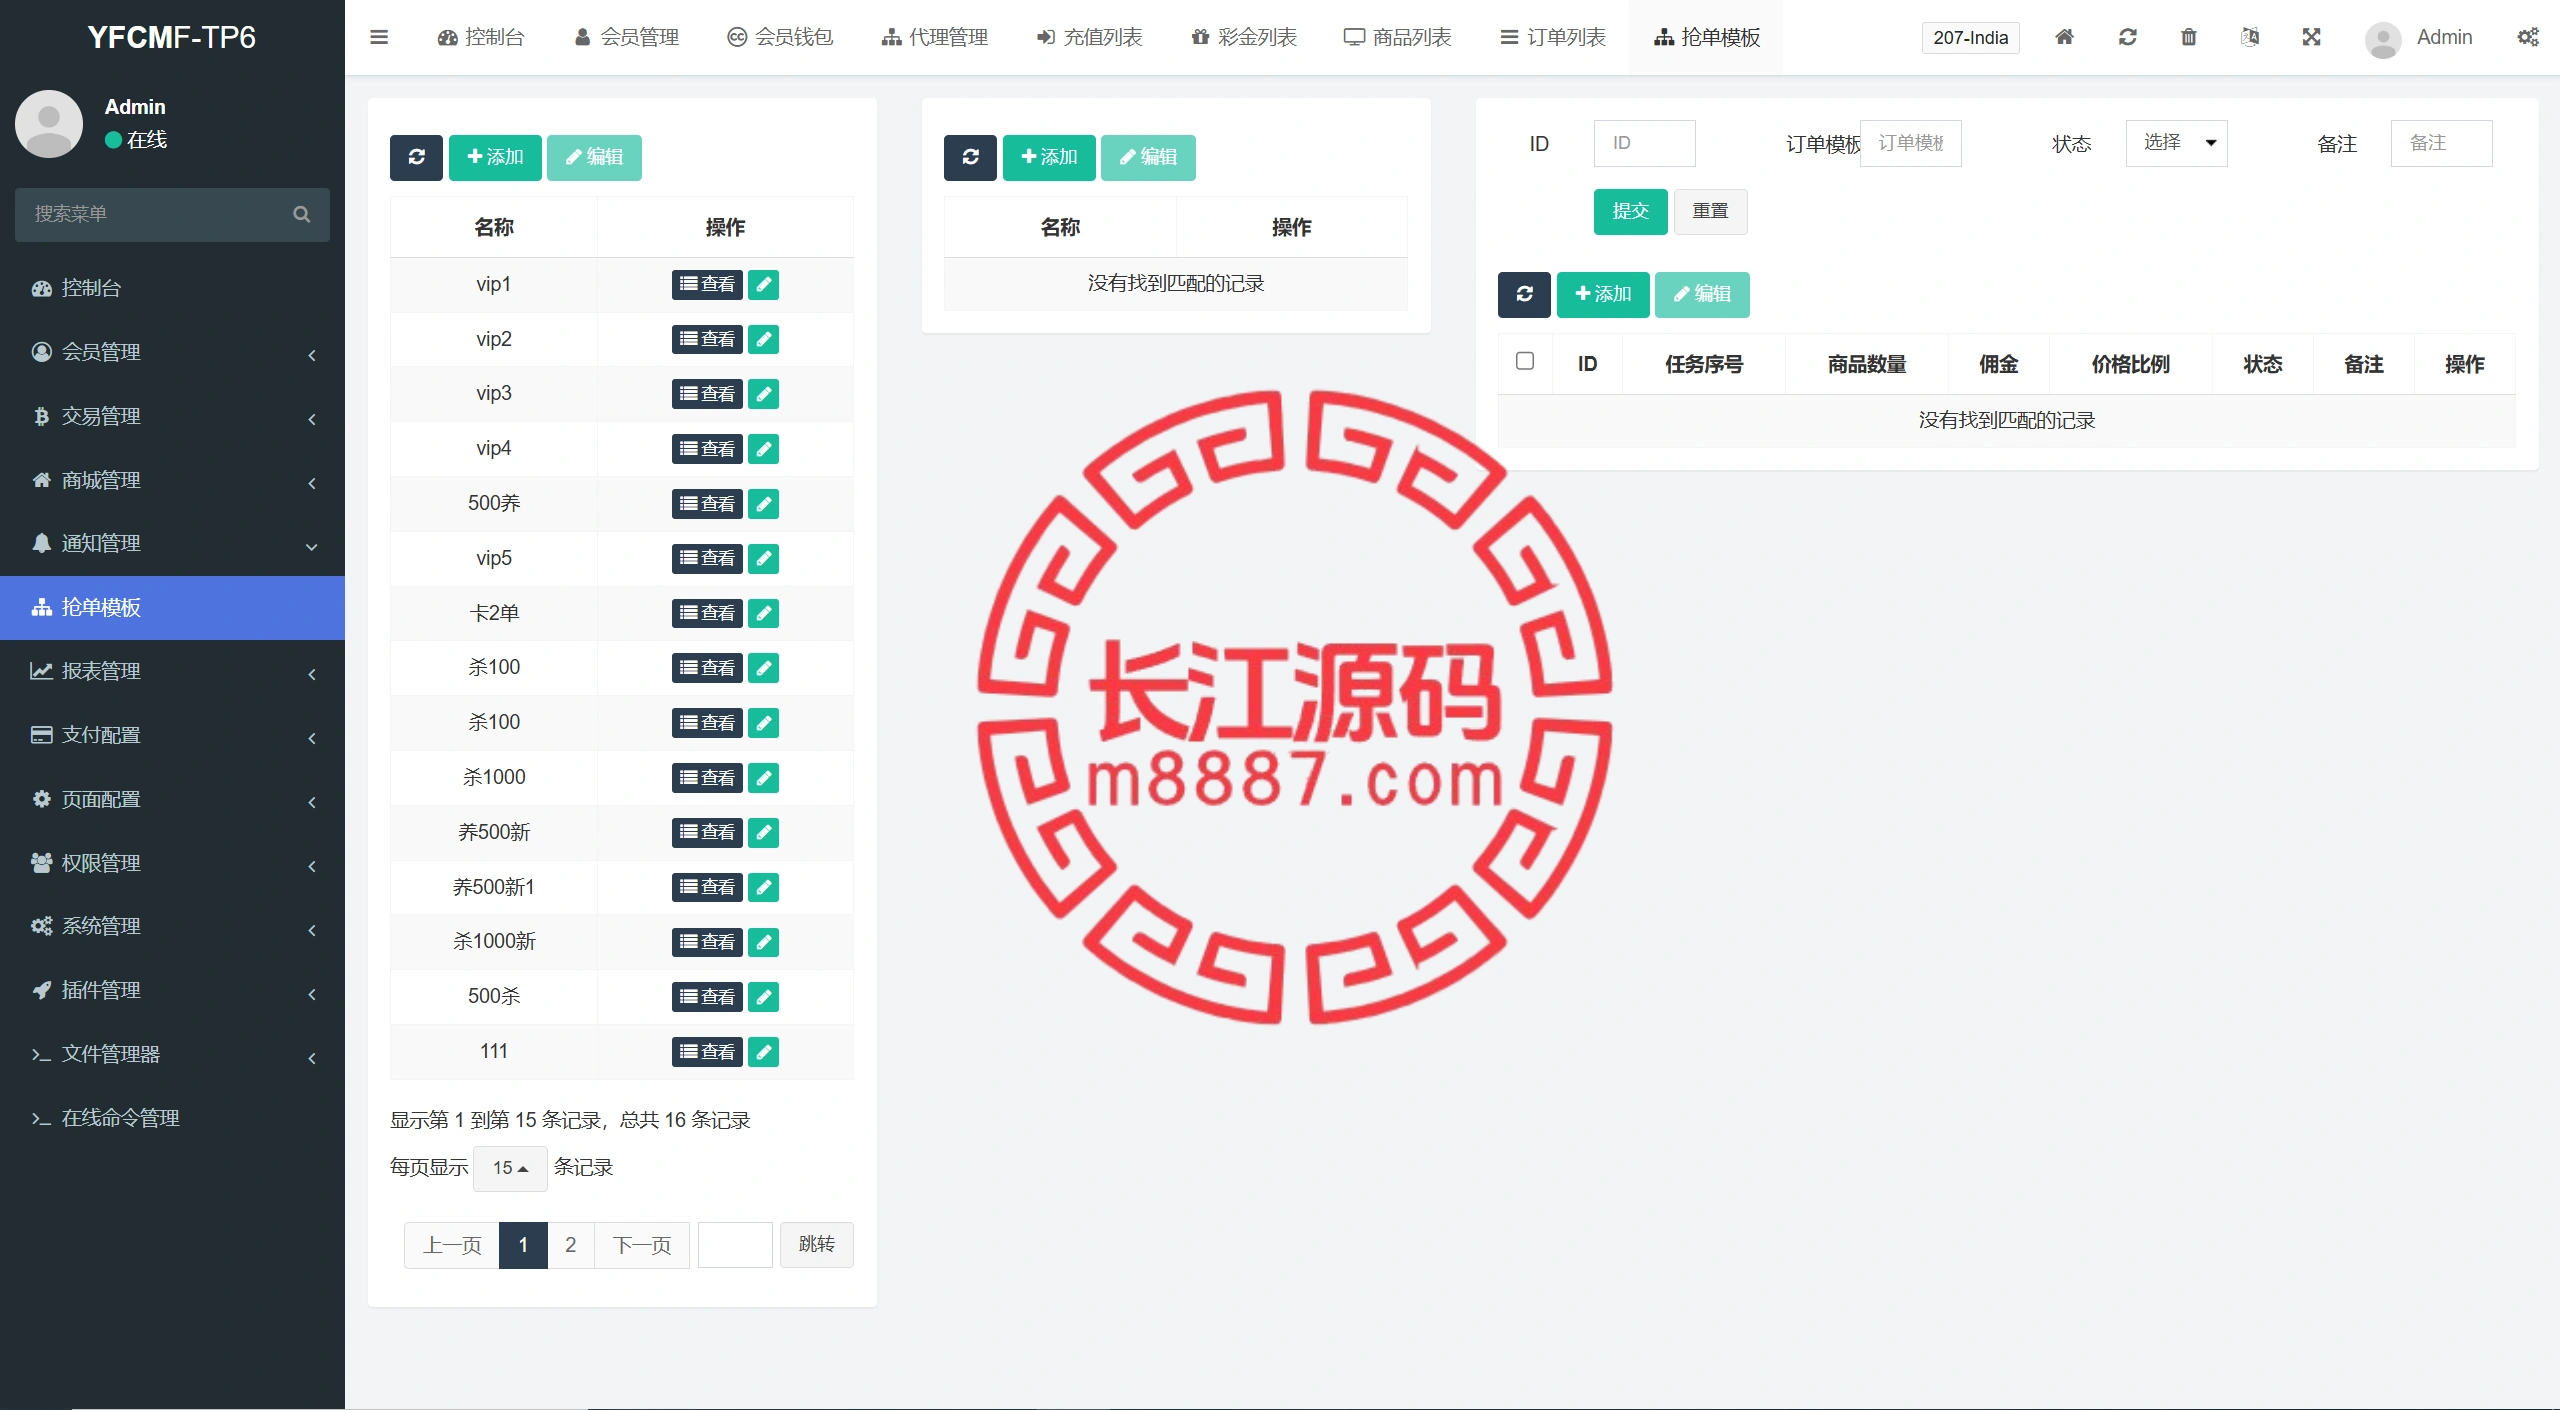Expand the 报表管理 sidebar menu
Viewport: 2560px width, 1410px height.
(x=172, y=671)
